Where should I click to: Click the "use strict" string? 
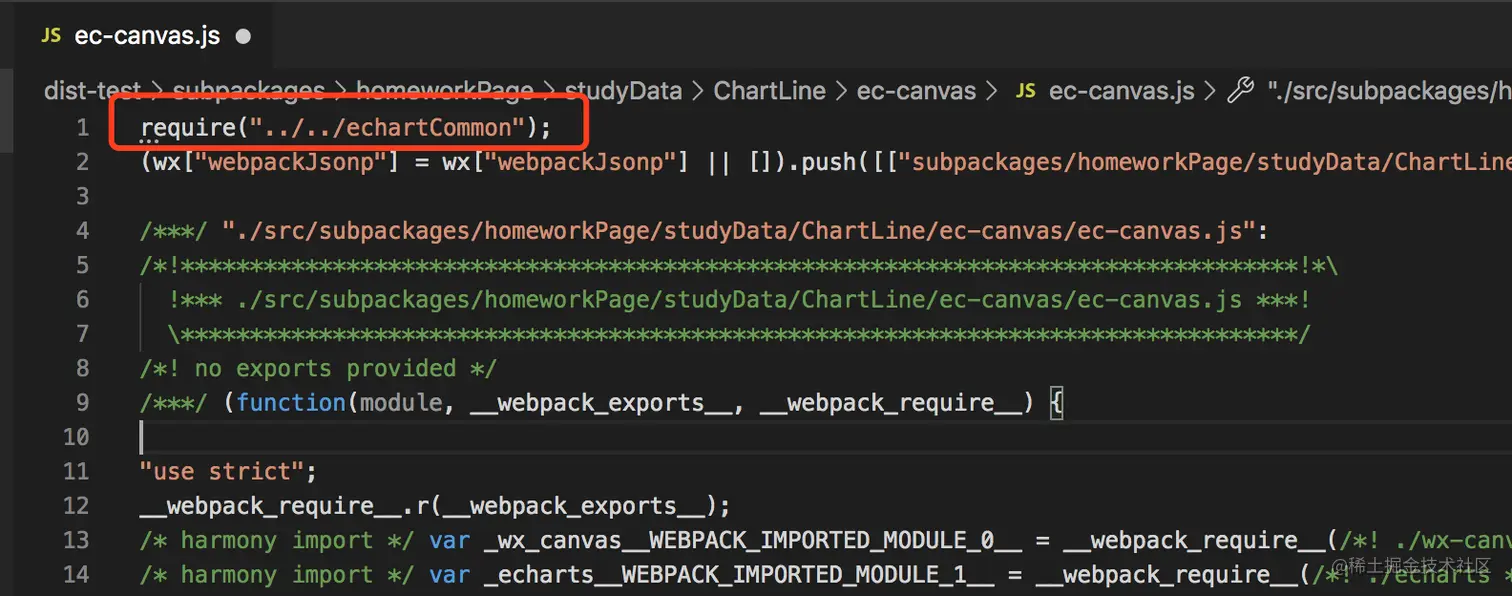click(222, 471)
